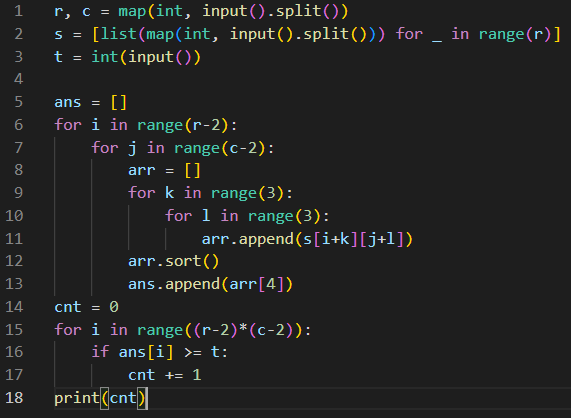
Task: Click 'print' on line 18
Action: pyautogui.click(x=77, y=398)
